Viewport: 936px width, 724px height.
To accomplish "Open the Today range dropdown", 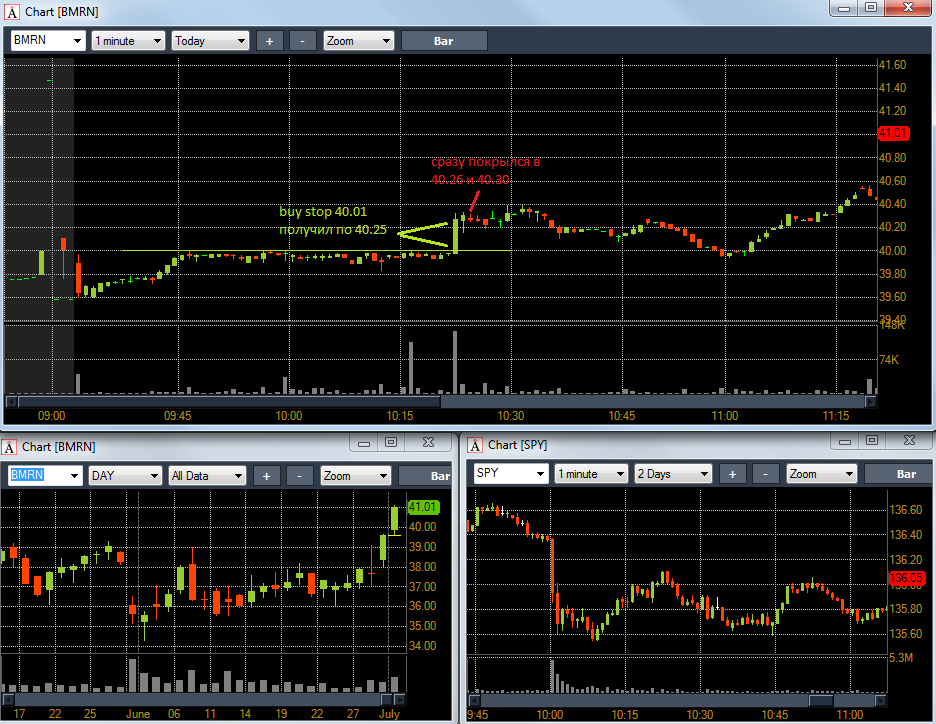I will pyautogui.click(x=210, y=41).
